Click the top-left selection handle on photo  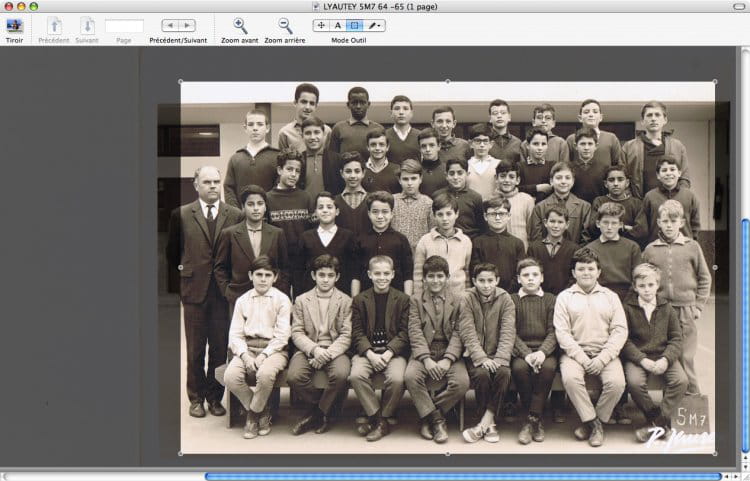(180, 82)
